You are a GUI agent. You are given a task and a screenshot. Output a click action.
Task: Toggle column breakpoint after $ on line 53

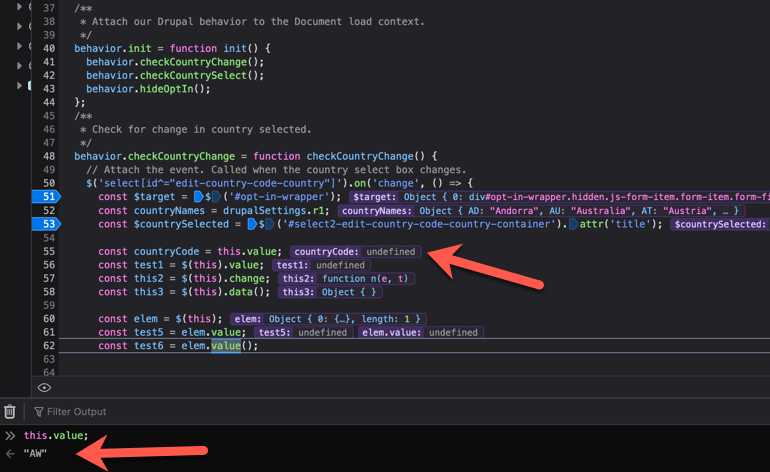pos(270,224)
